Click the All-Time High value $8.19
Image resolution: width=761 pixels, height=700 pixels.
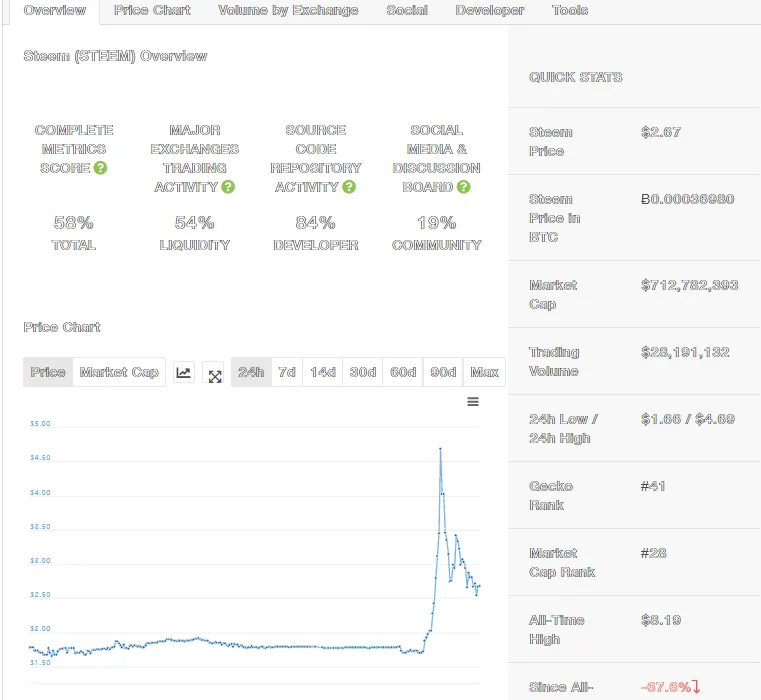click(661, 620)
